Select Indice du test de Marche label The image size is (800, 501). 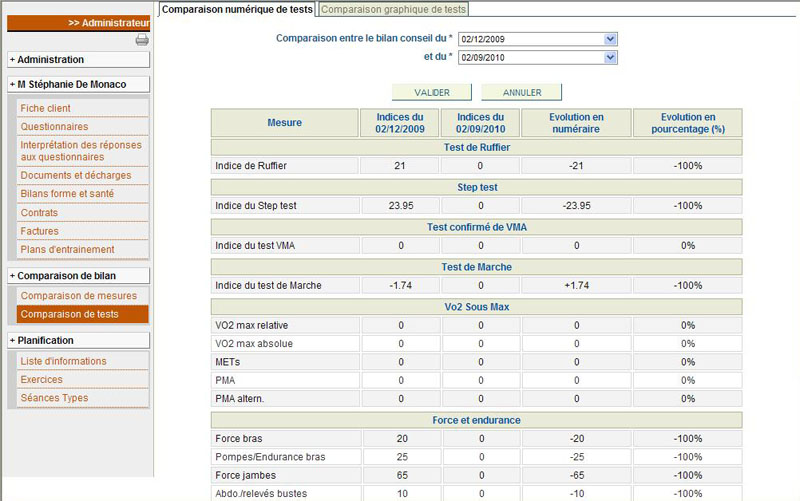(268, 285)
